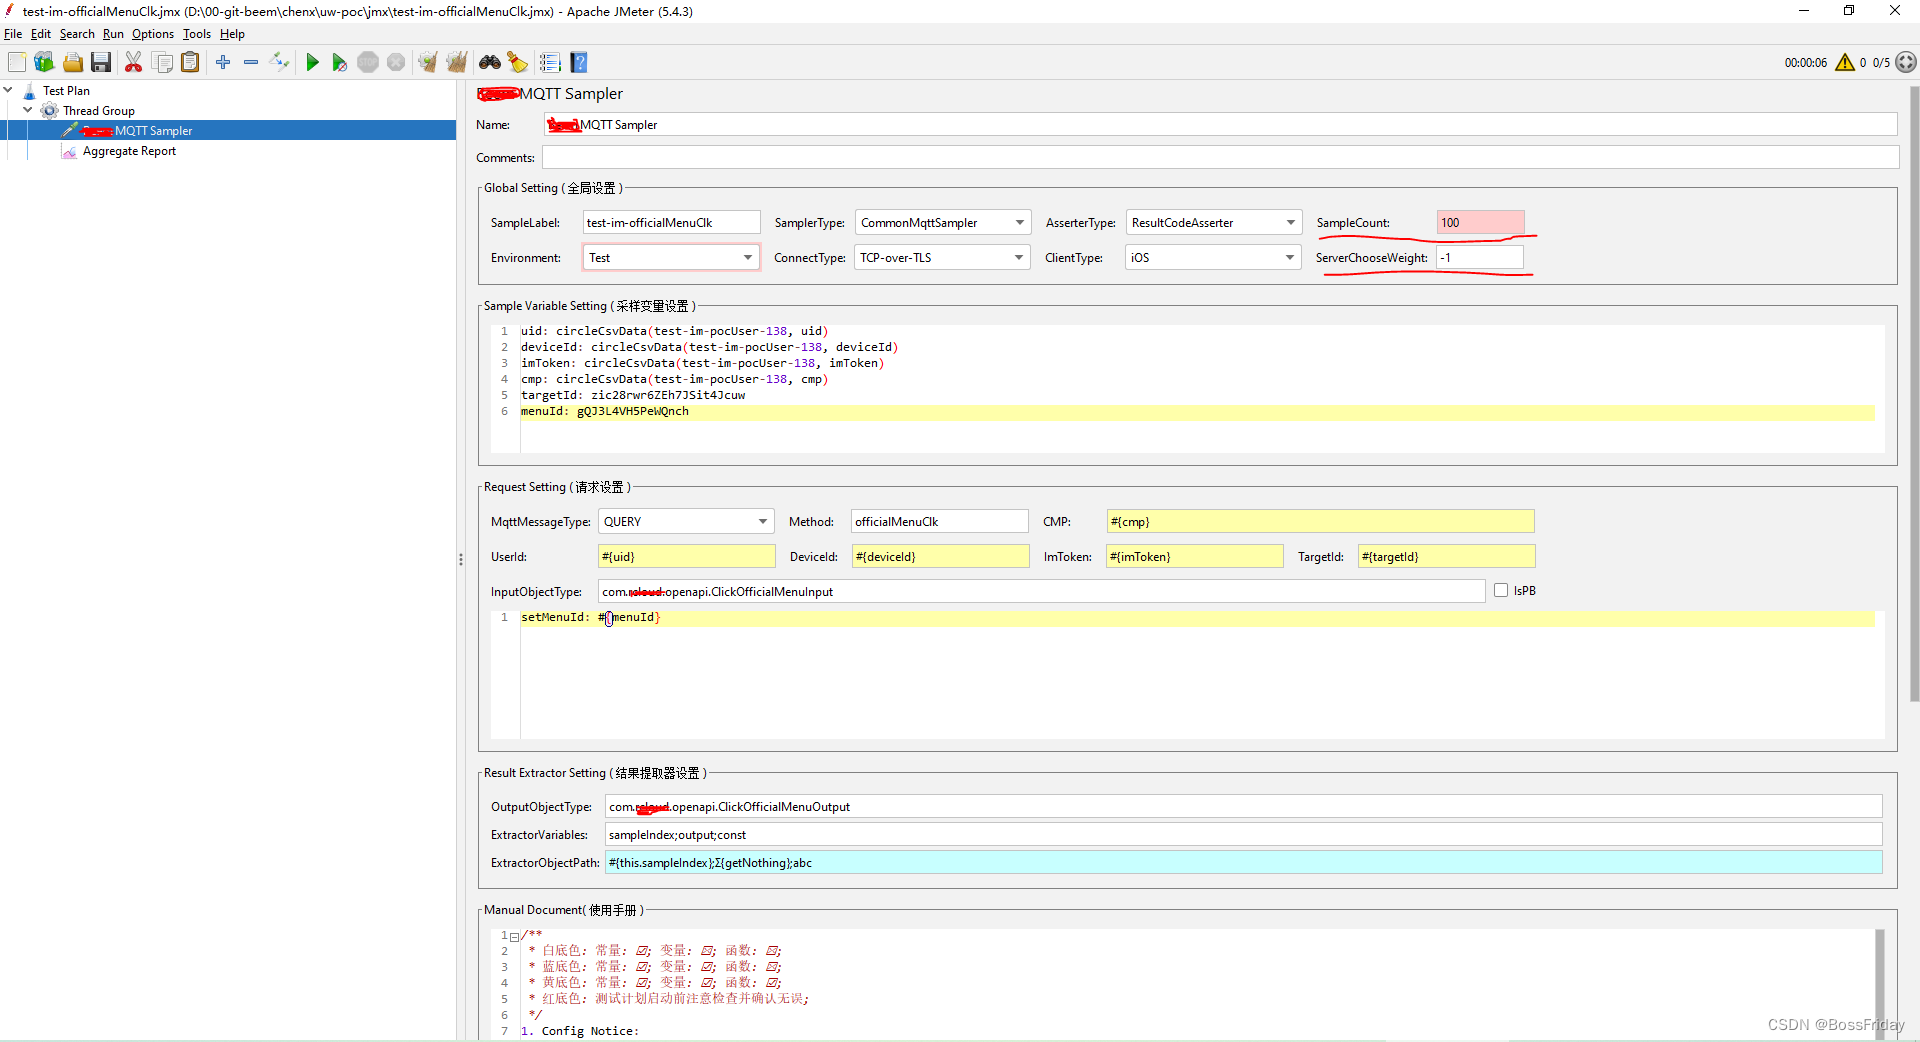Open the ConnectType TCP-over-TLS dropdown

(x=942, y=258)
